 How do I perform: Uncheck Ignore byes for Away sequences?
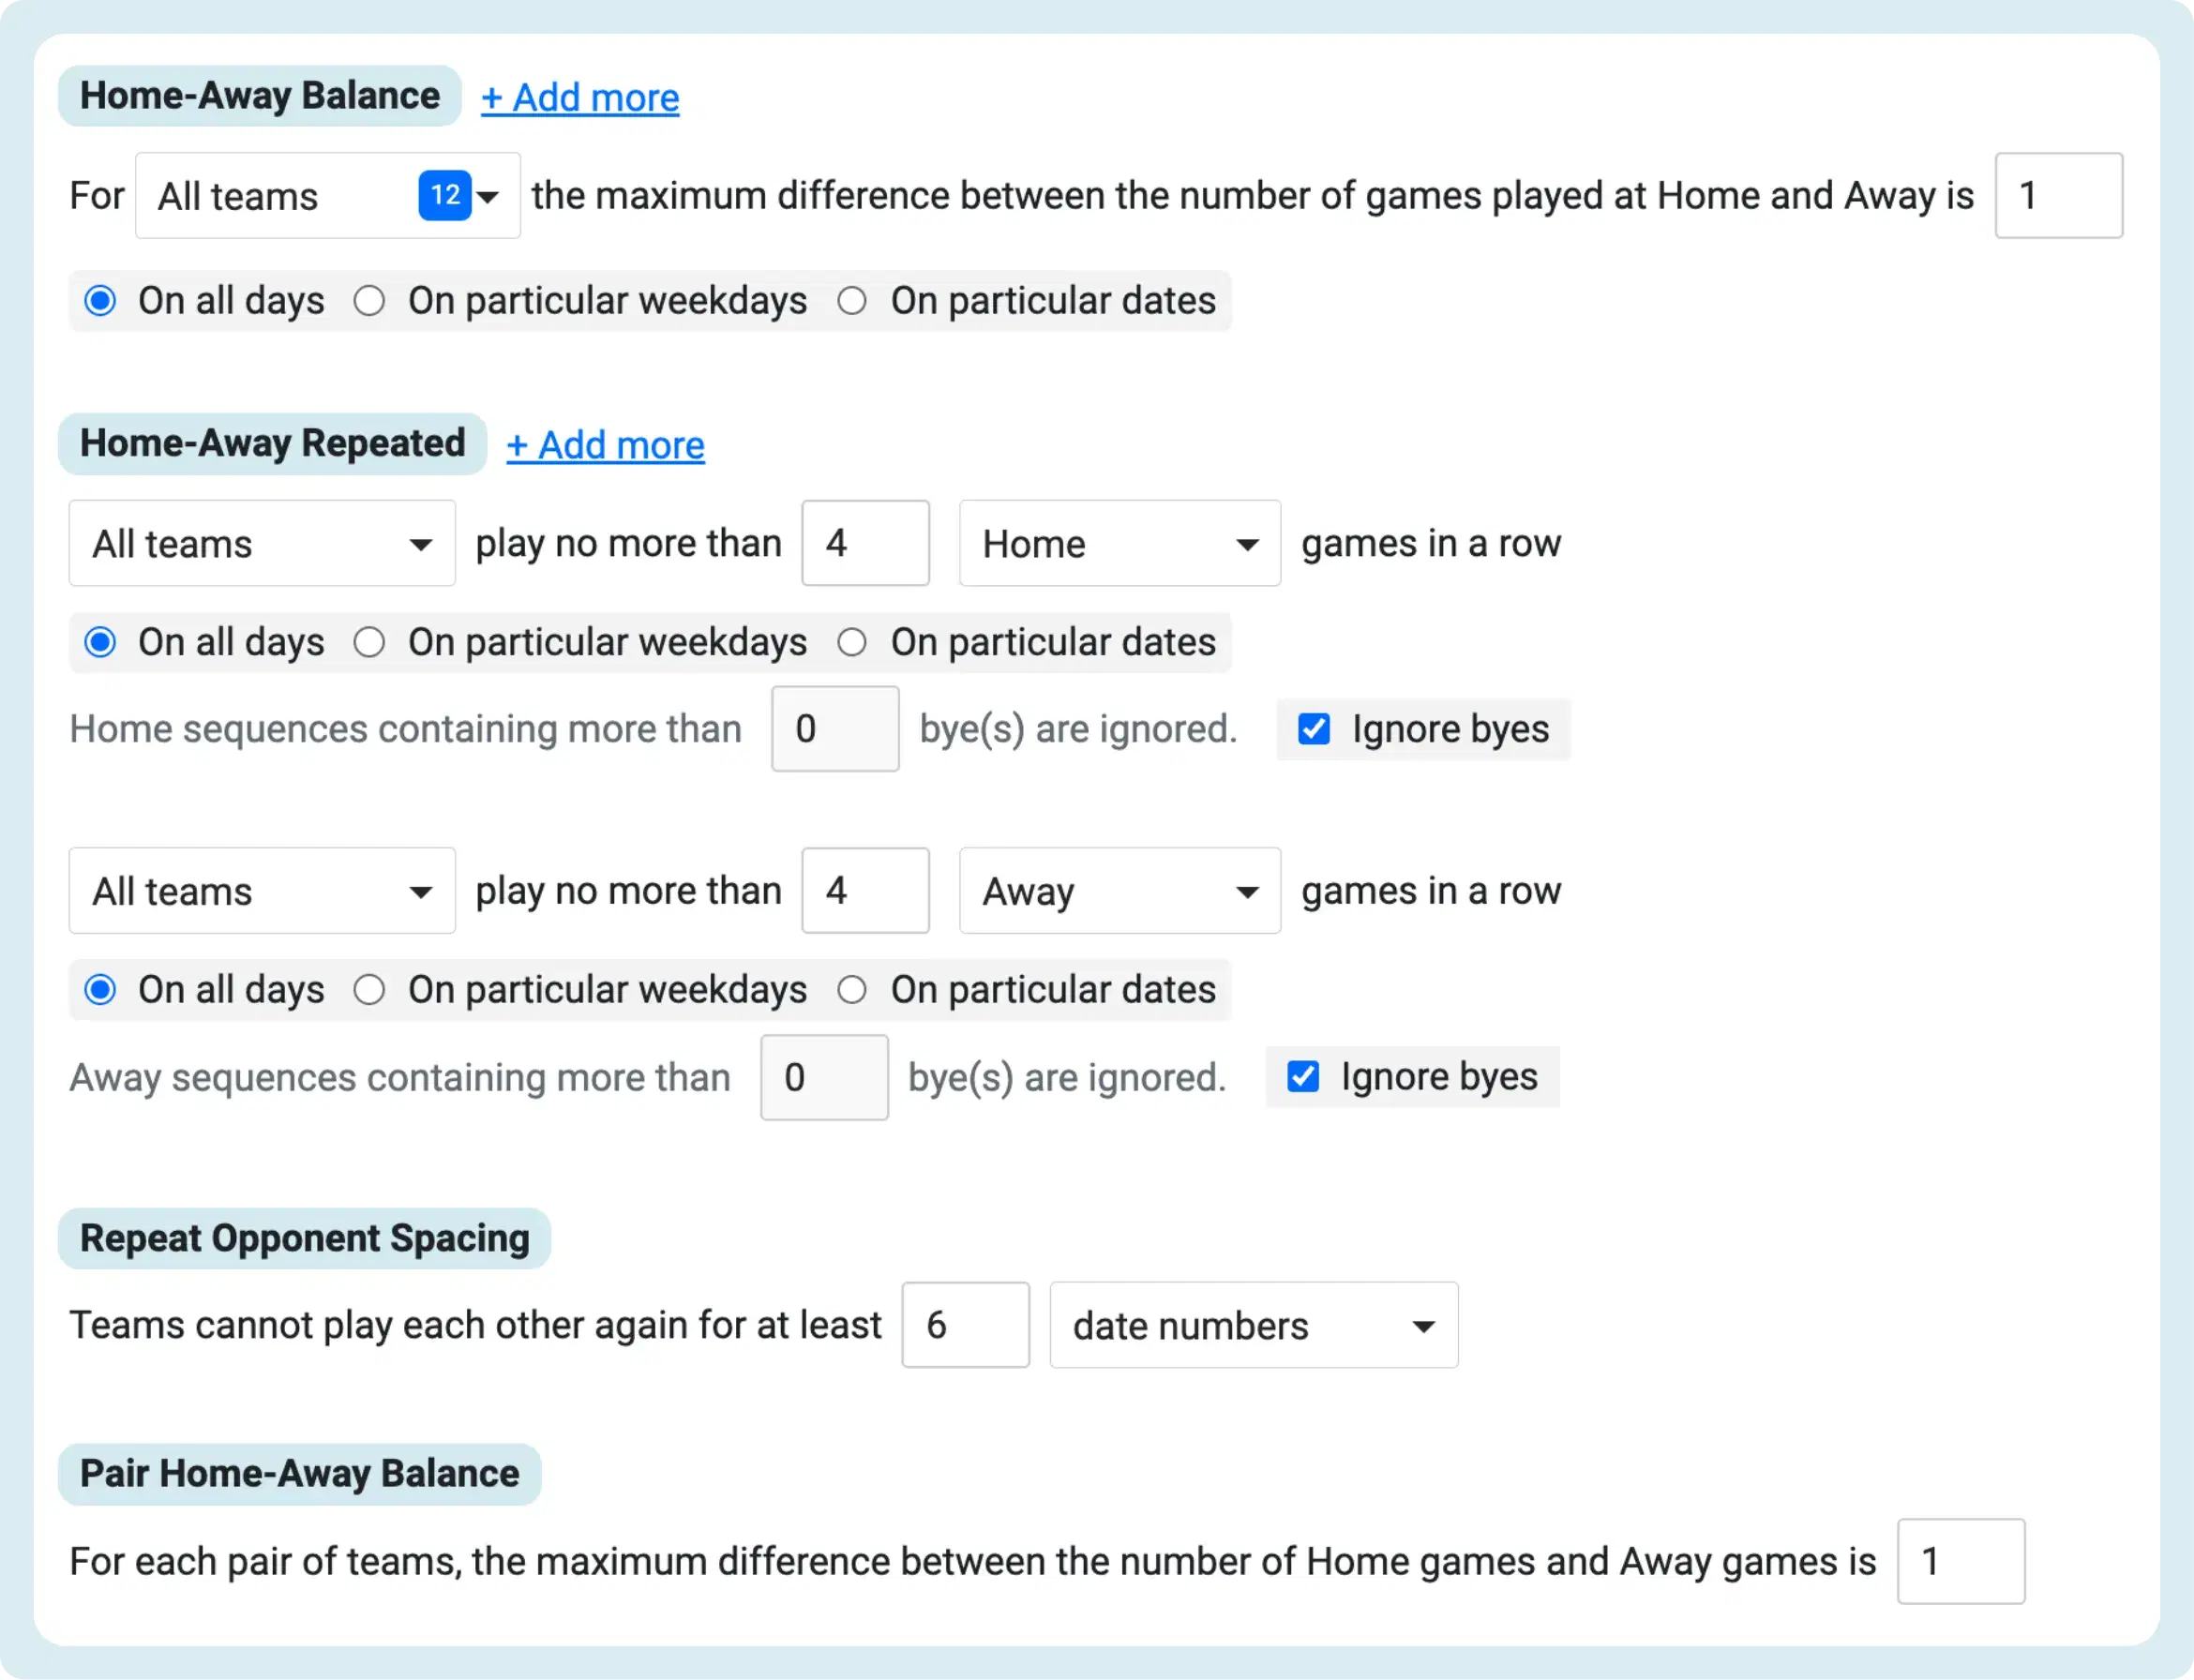point(1303,1077)
